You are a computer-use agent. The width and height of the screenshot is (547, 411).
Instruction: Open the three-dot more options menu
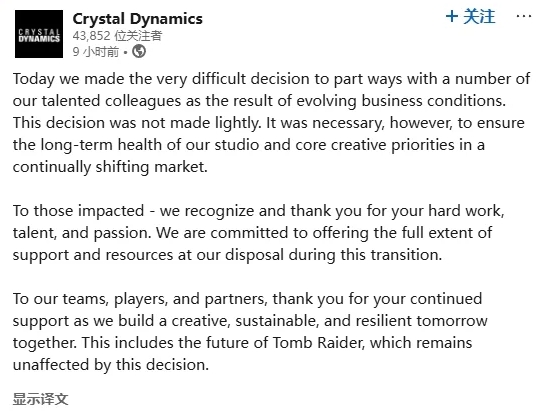[524, 16]
